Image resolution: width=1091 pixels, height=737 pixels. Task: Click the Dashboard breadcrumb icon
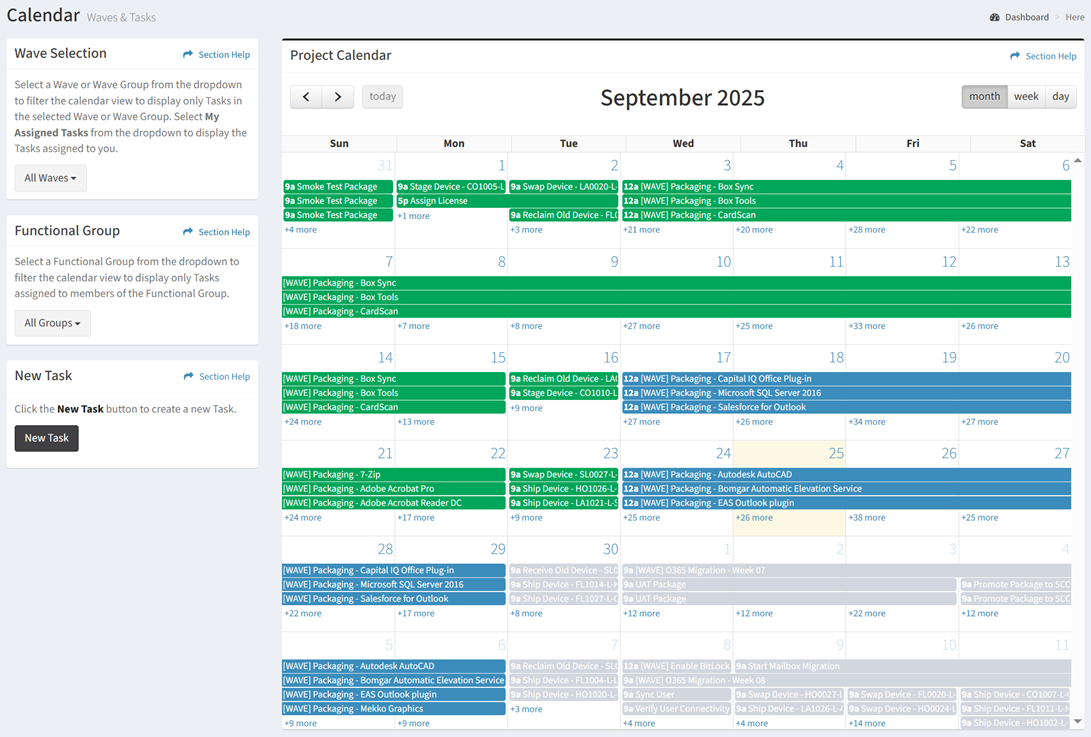click(995, 17)
